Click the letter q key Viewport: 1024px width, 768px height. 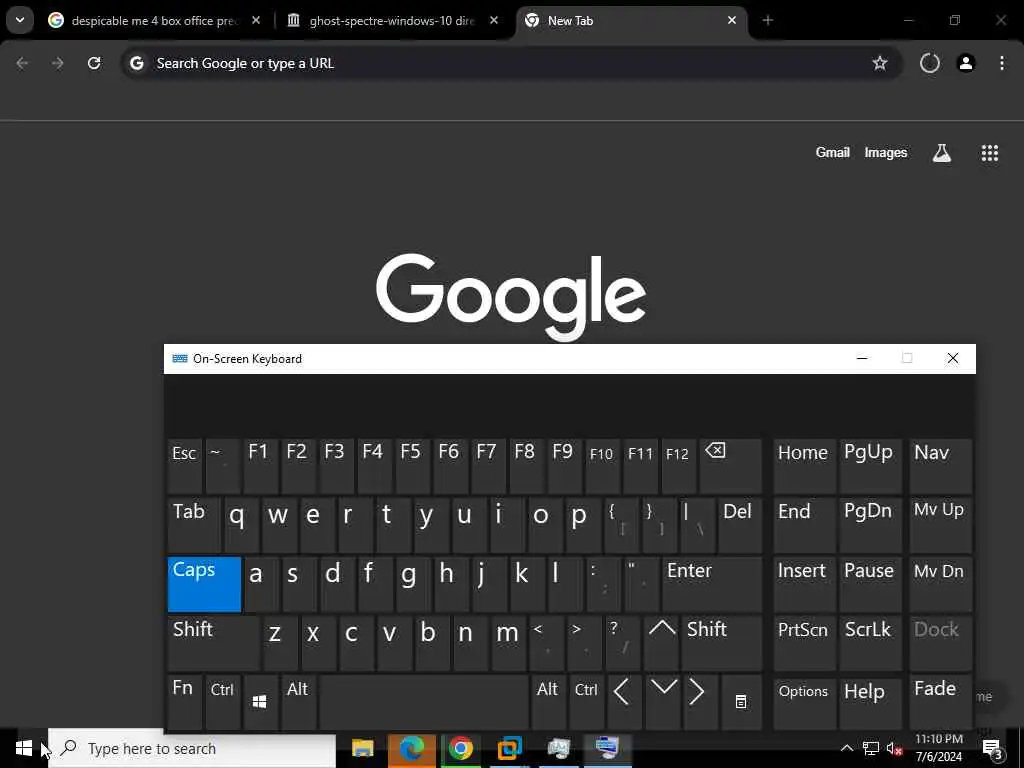(241, 525)
